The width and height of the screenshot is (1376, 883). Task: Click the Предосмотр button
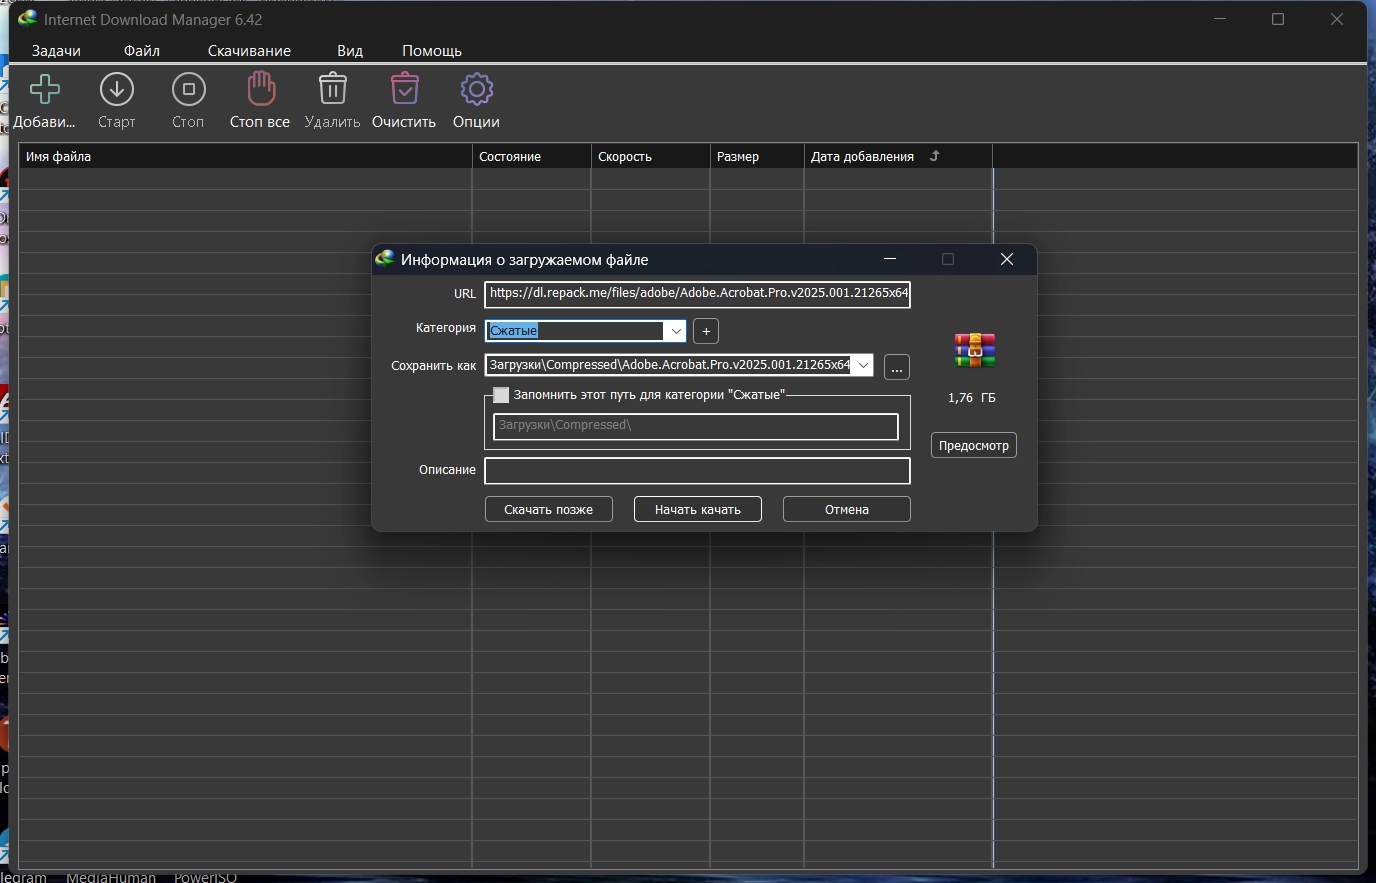974,445
